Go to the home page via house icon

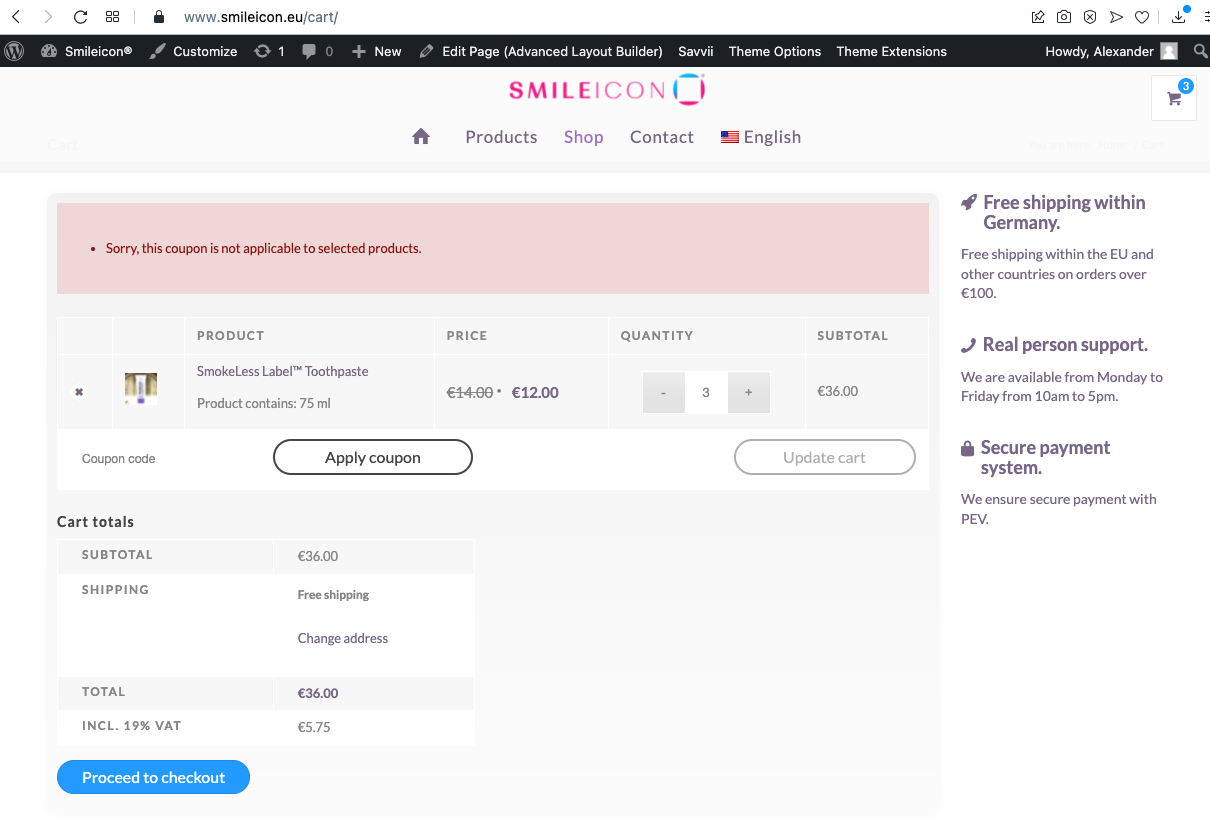(x=421, y=137)
